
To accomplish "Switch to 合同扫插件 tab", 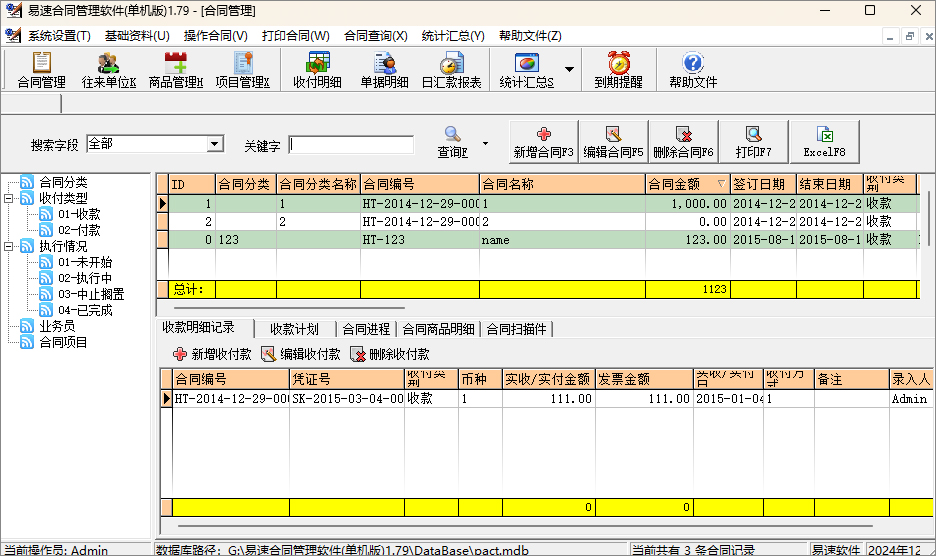I will tap(516, 329).
